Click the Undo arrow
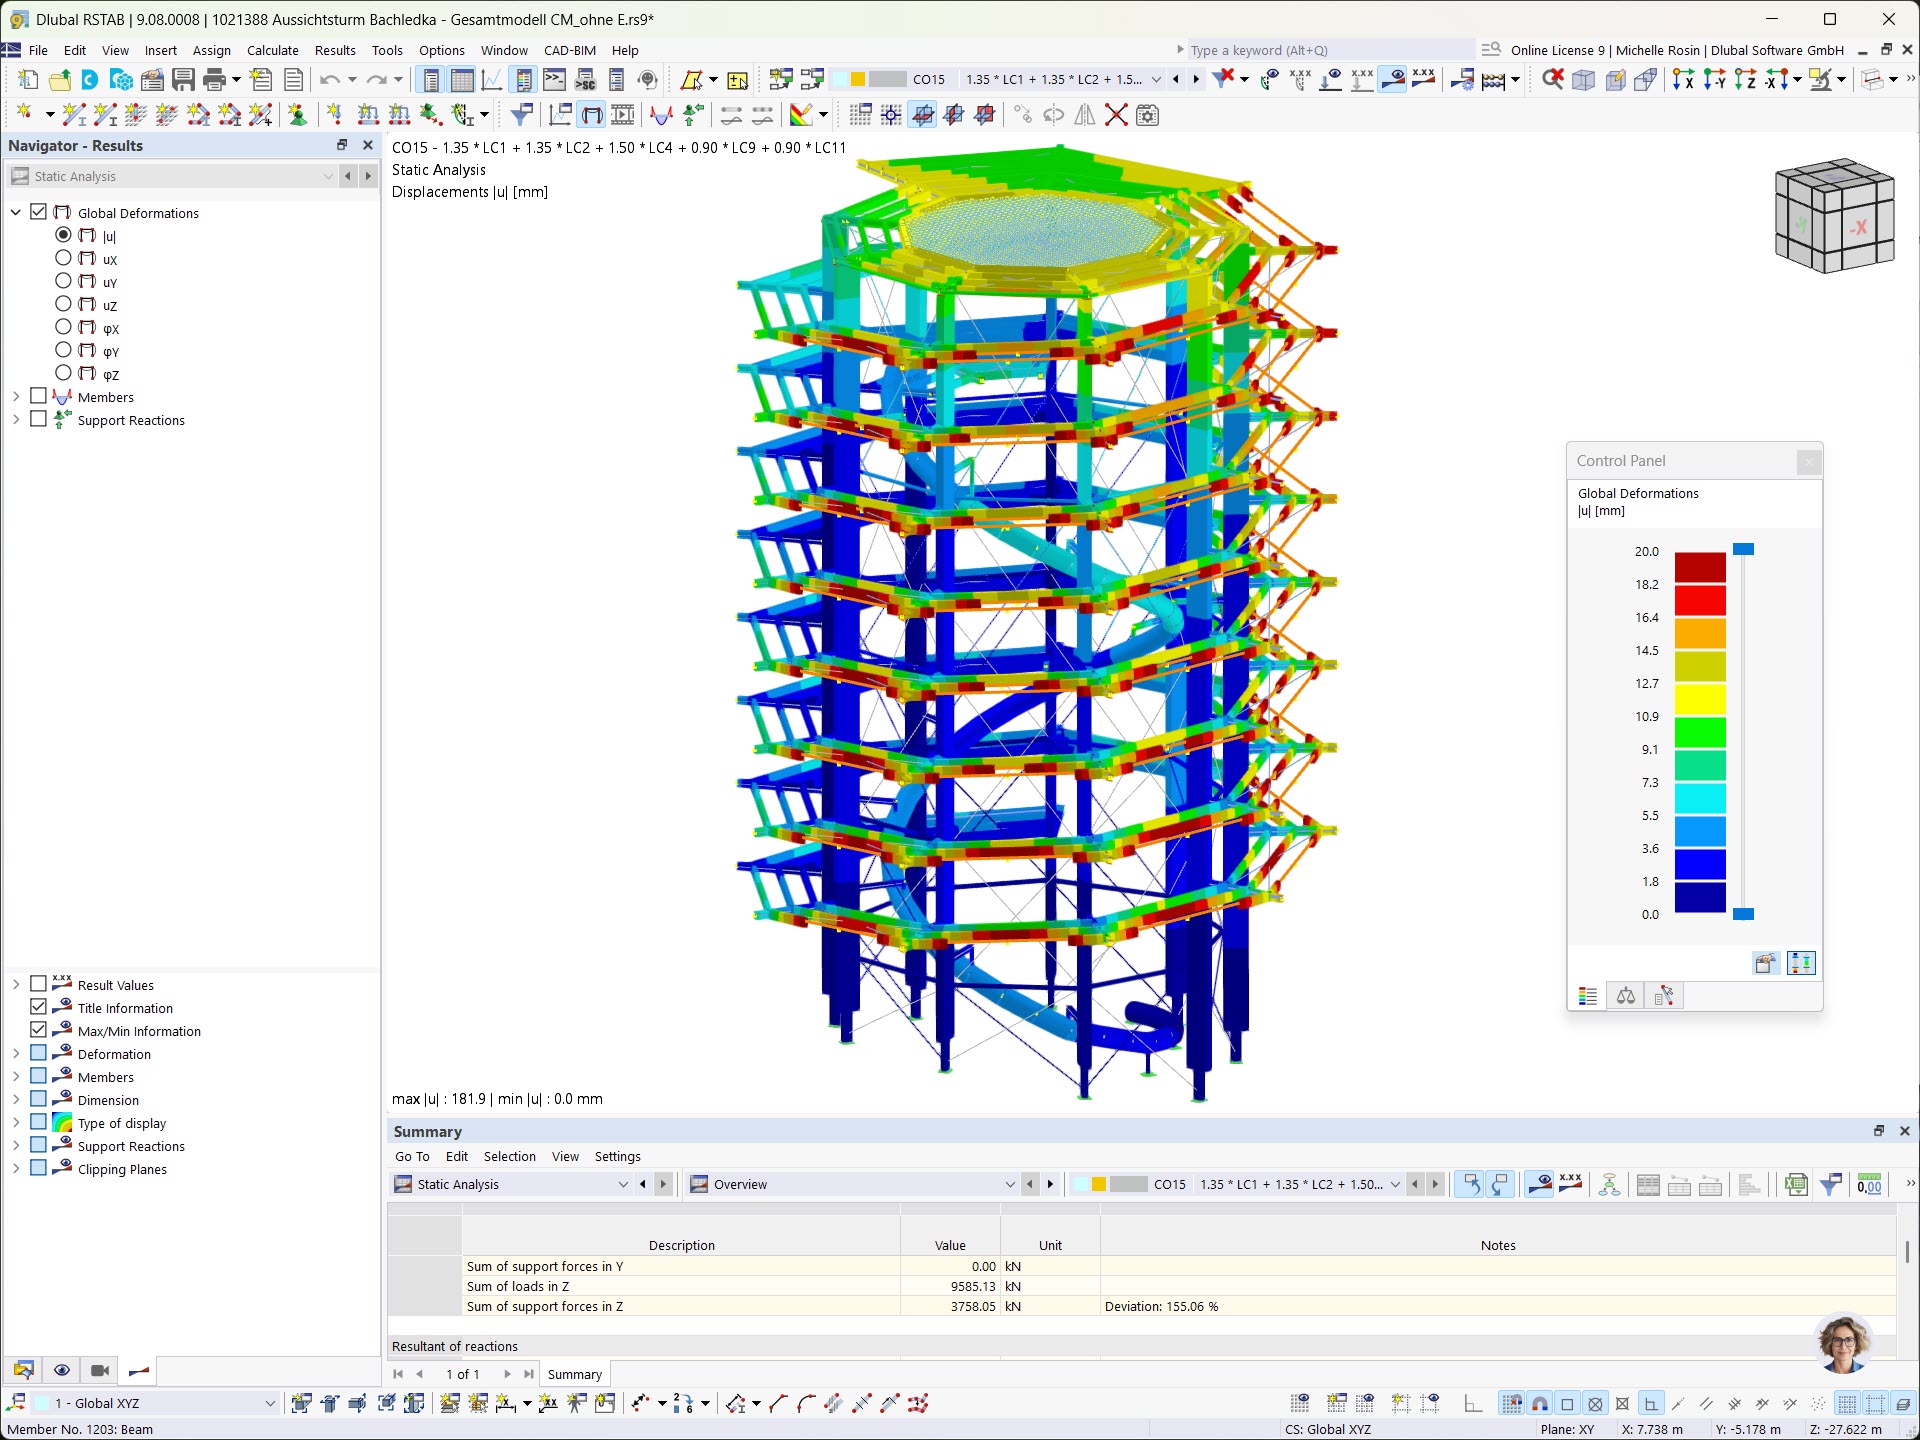The width and height of the screenshot is (1920, 1440). [331, 80]
